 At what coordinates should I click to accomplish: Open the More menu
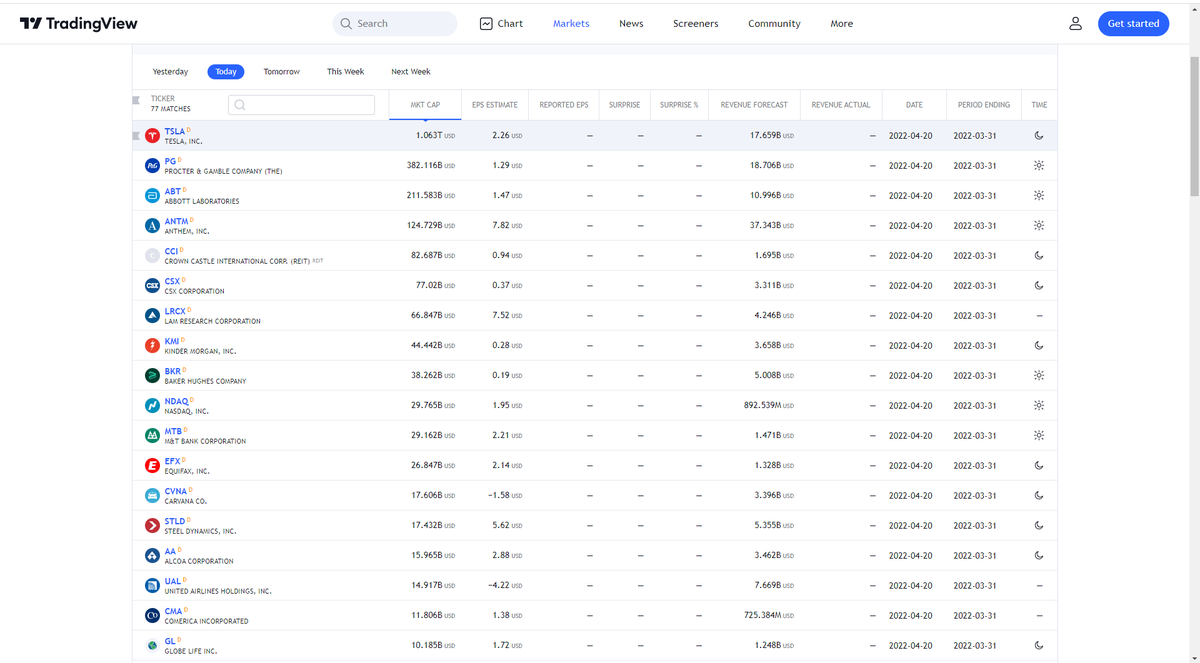coord(842,23)
